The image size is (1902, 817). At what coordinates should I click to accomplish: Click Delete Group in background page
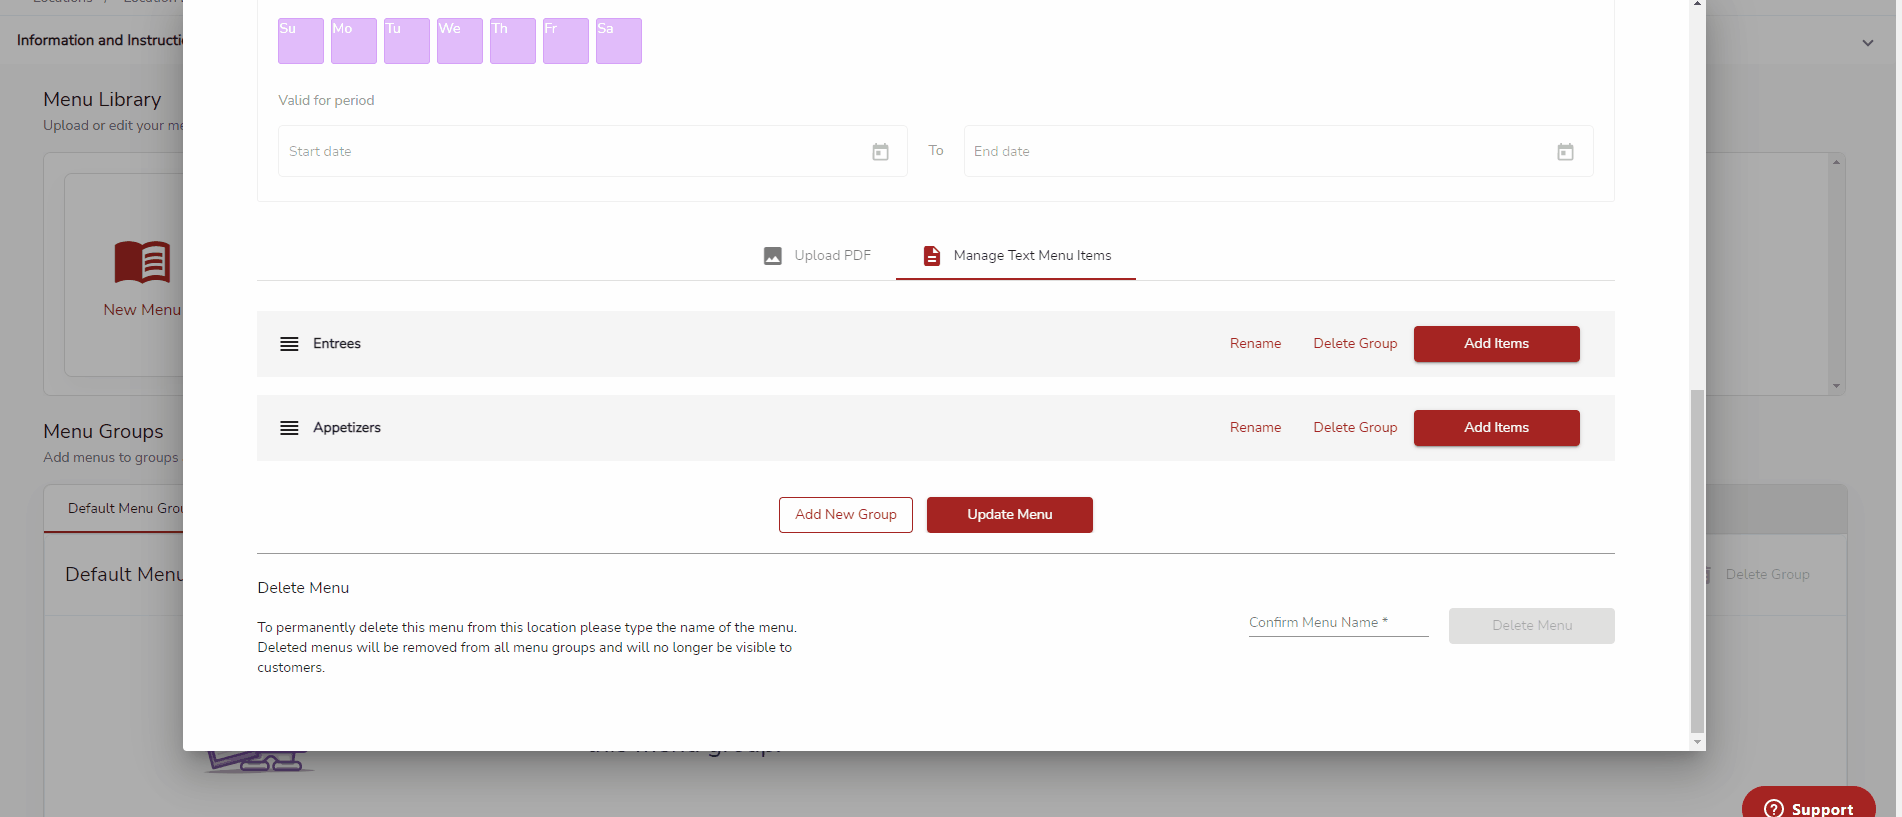click(1767, 574)
